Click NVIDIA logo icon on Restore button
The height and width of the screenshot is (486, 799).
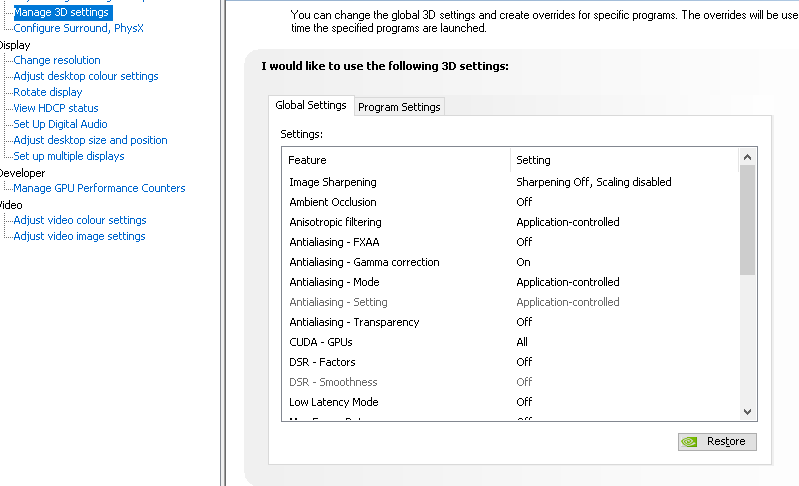coord(689,442)
